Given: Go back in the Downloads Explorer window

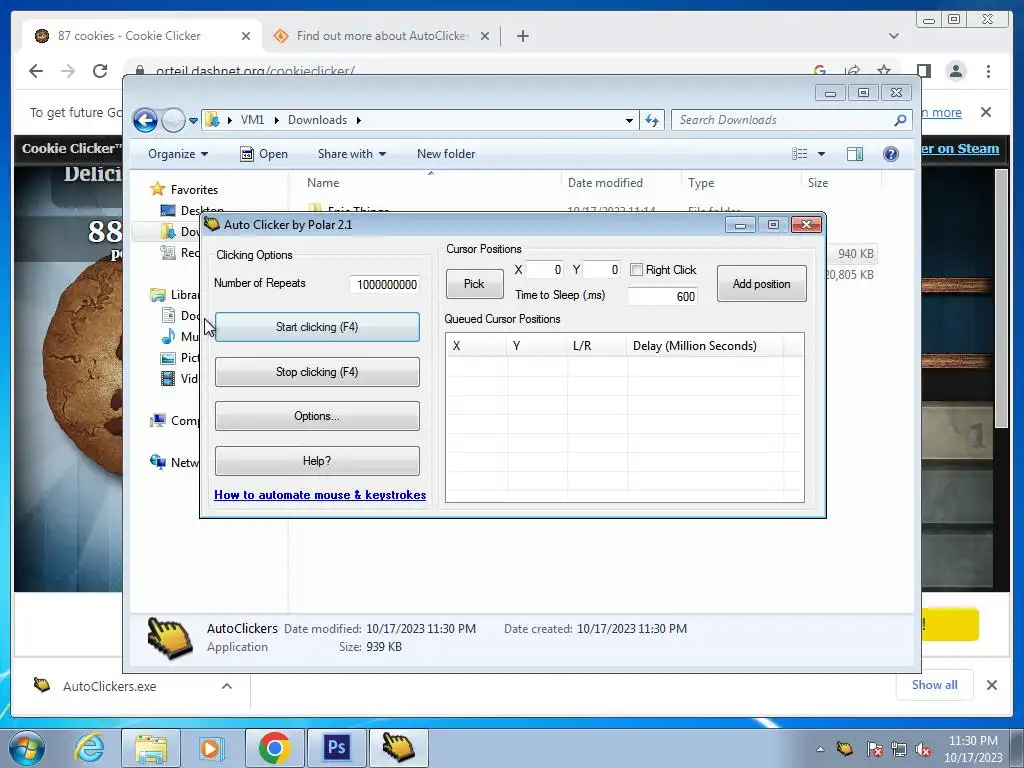Looking at the screenshot, I should 145,120.
